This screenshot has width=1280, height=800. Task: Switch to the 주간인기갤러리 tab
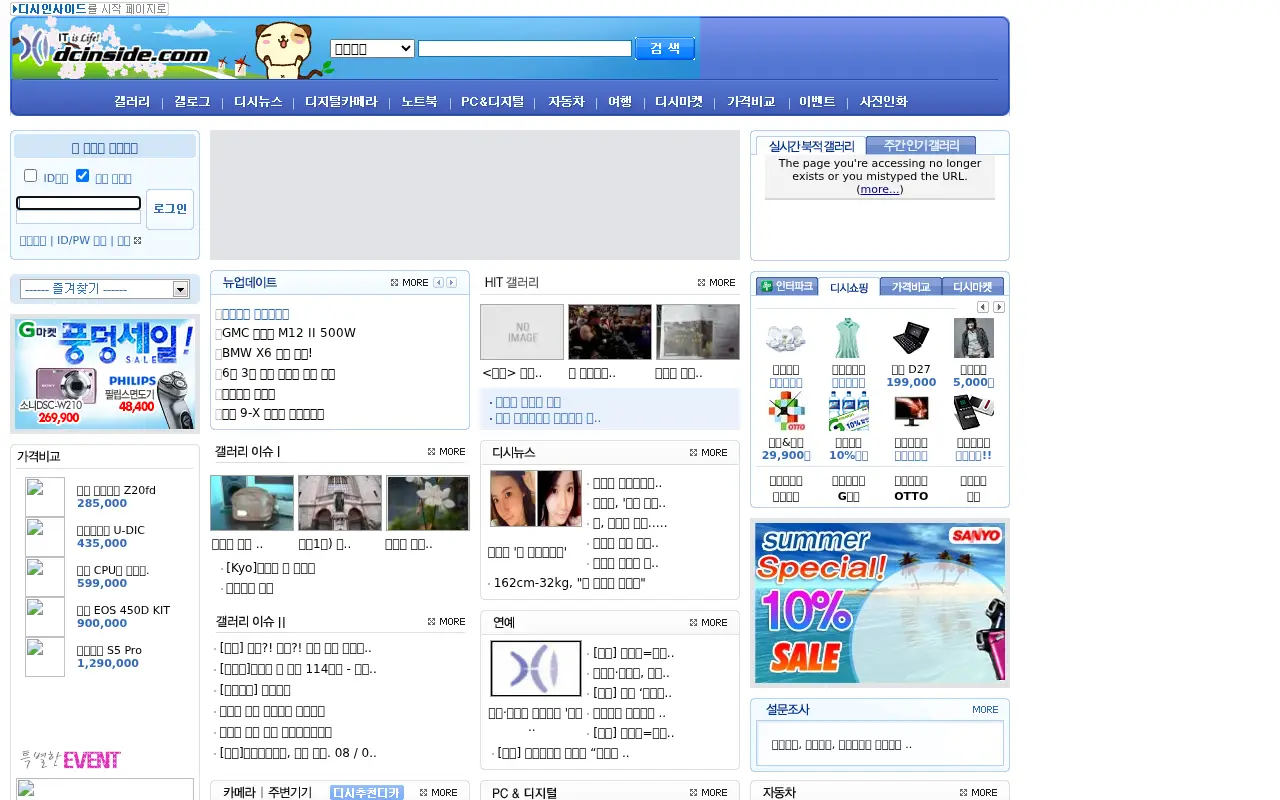920,145
